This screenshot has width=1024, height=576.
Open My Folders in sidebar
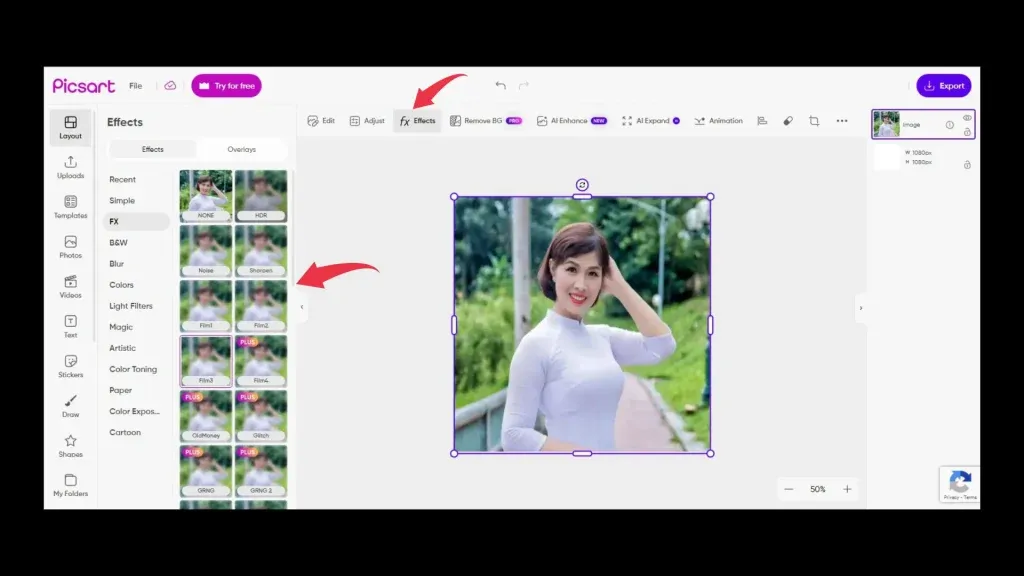(71, 486)
